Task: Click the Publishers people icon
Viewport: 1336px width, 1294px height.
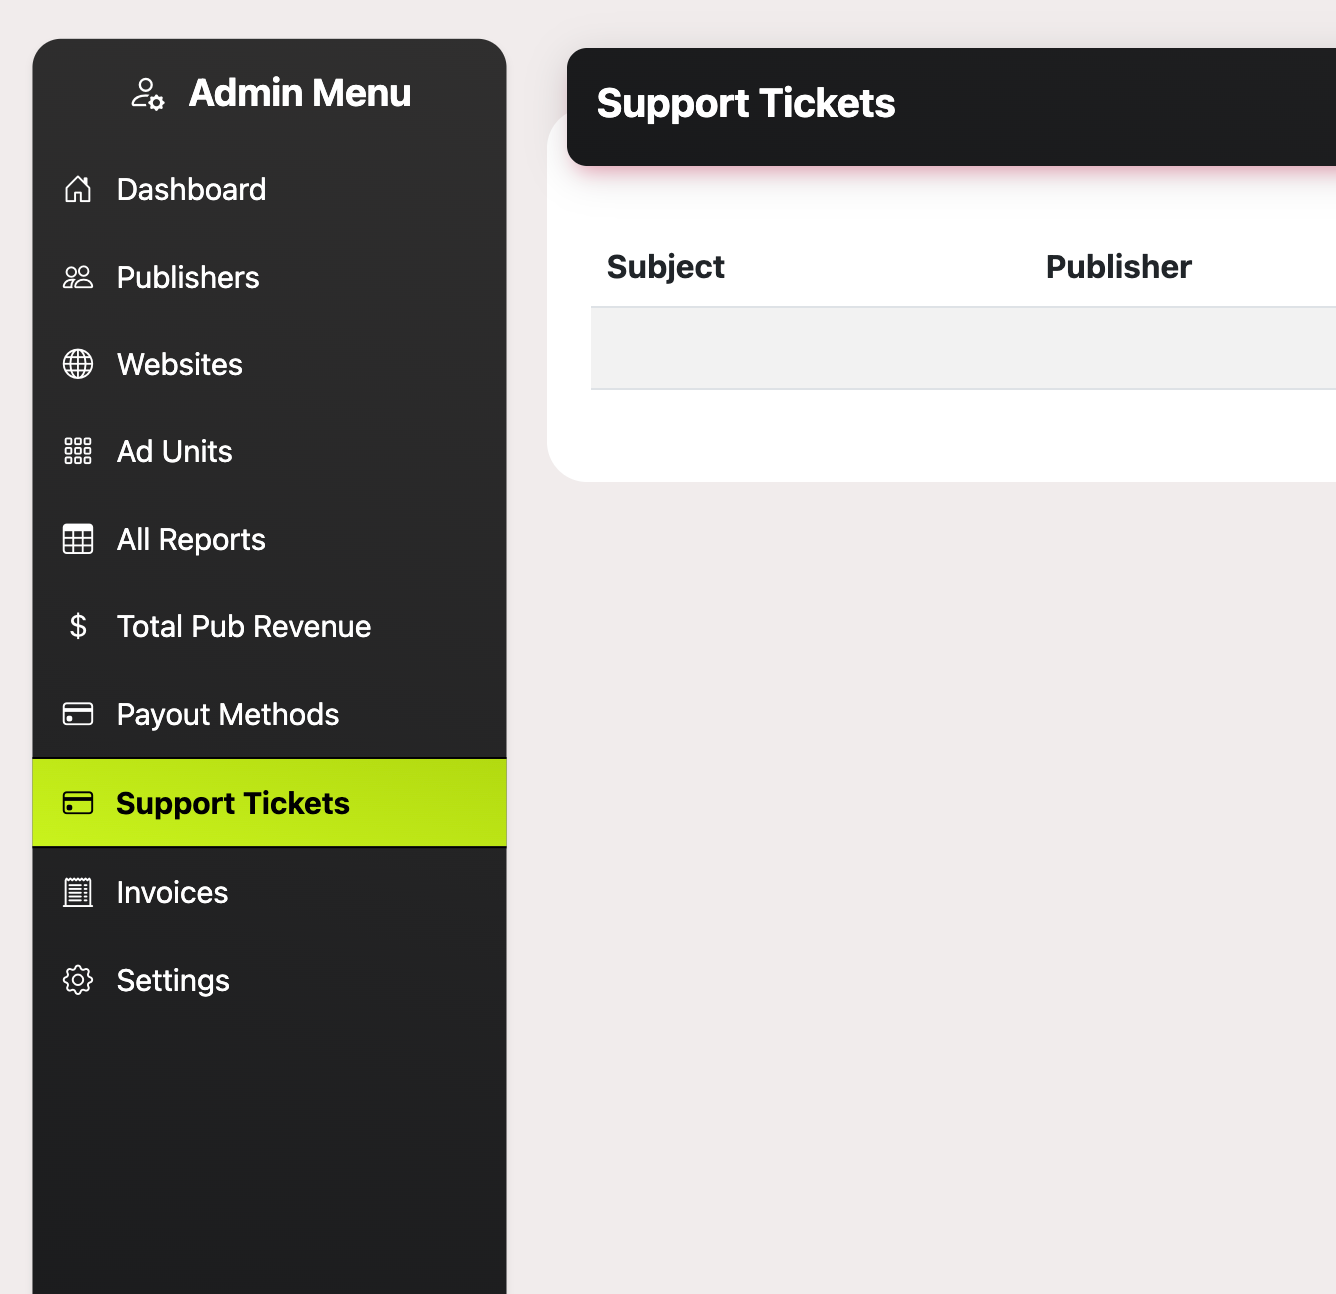Action: click(78, 277)
